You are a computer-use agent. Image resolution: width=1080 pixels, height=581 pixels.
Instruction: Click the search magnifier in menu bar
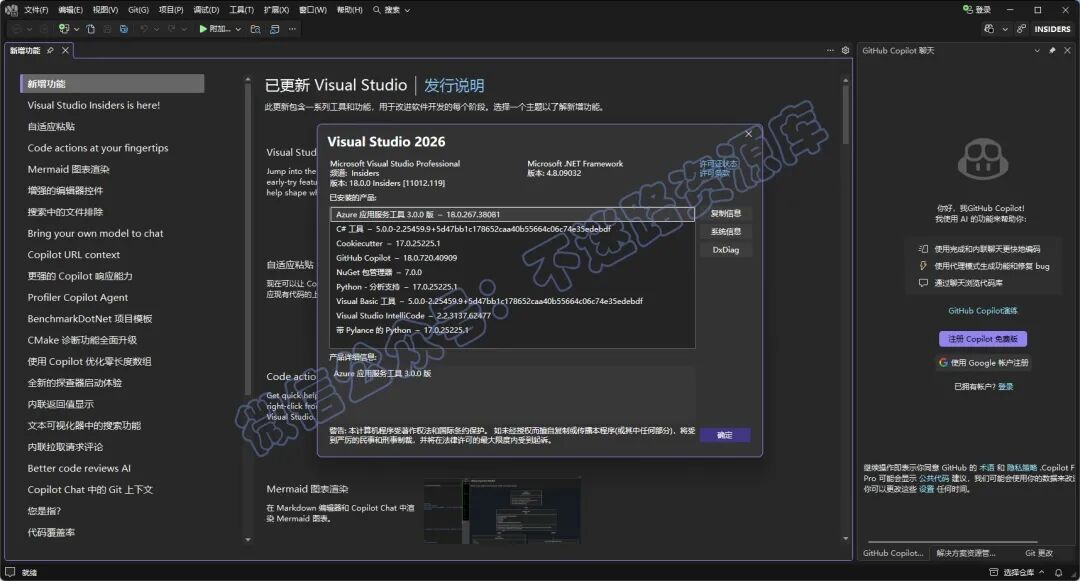coord(377,10)
